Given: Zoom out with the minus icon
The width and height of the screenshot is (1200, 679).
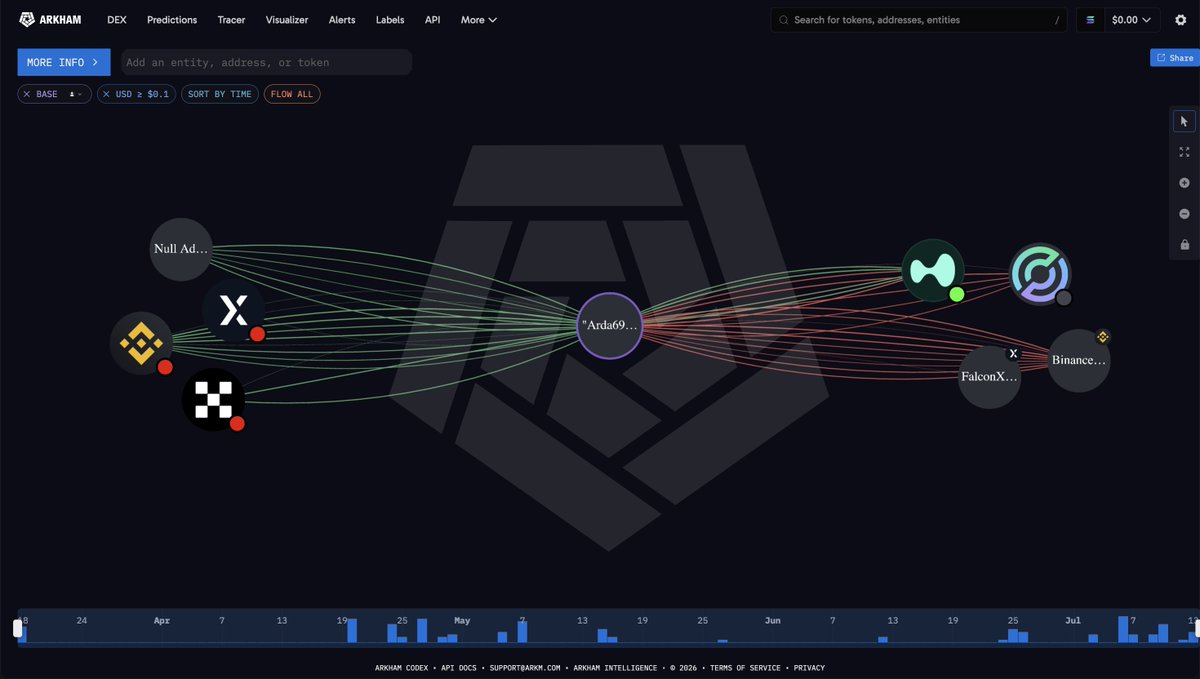Looking at the screenshot, I should [1184, 214].
